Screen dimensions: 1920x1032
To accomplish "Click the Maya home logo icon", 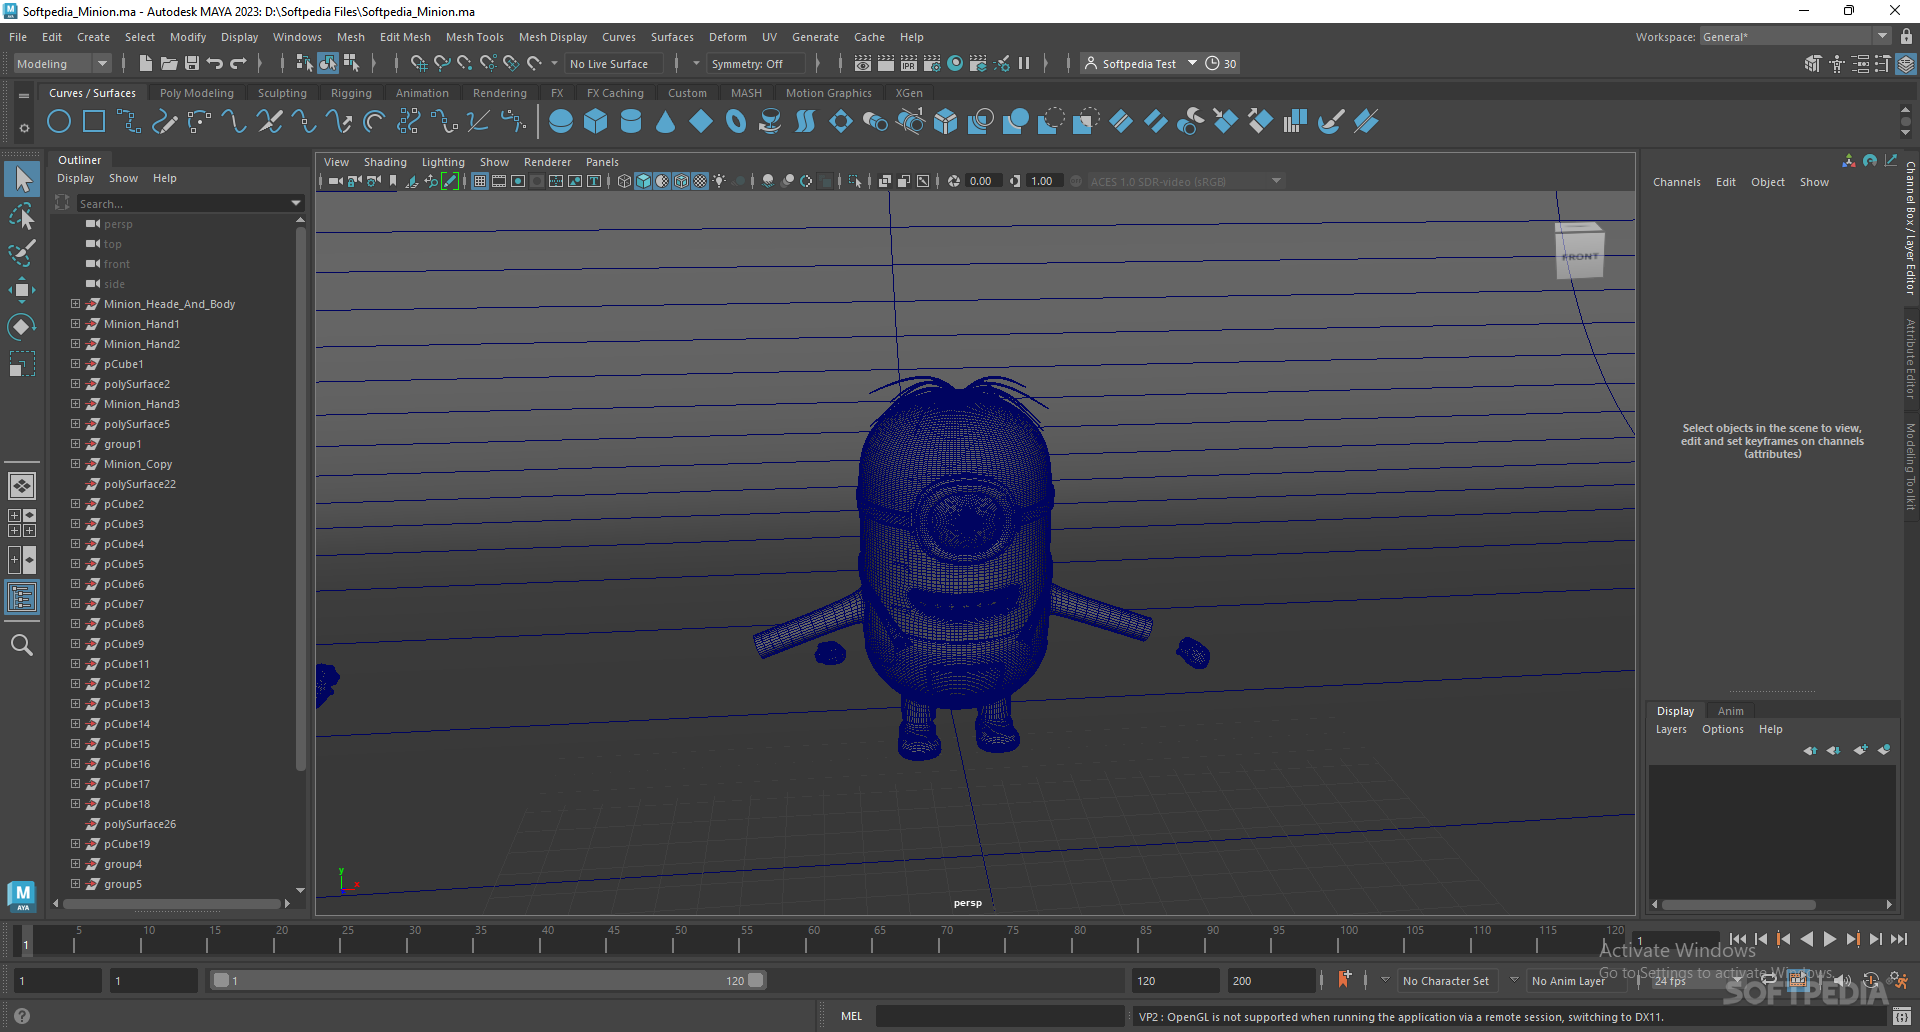I will (22, 895).
